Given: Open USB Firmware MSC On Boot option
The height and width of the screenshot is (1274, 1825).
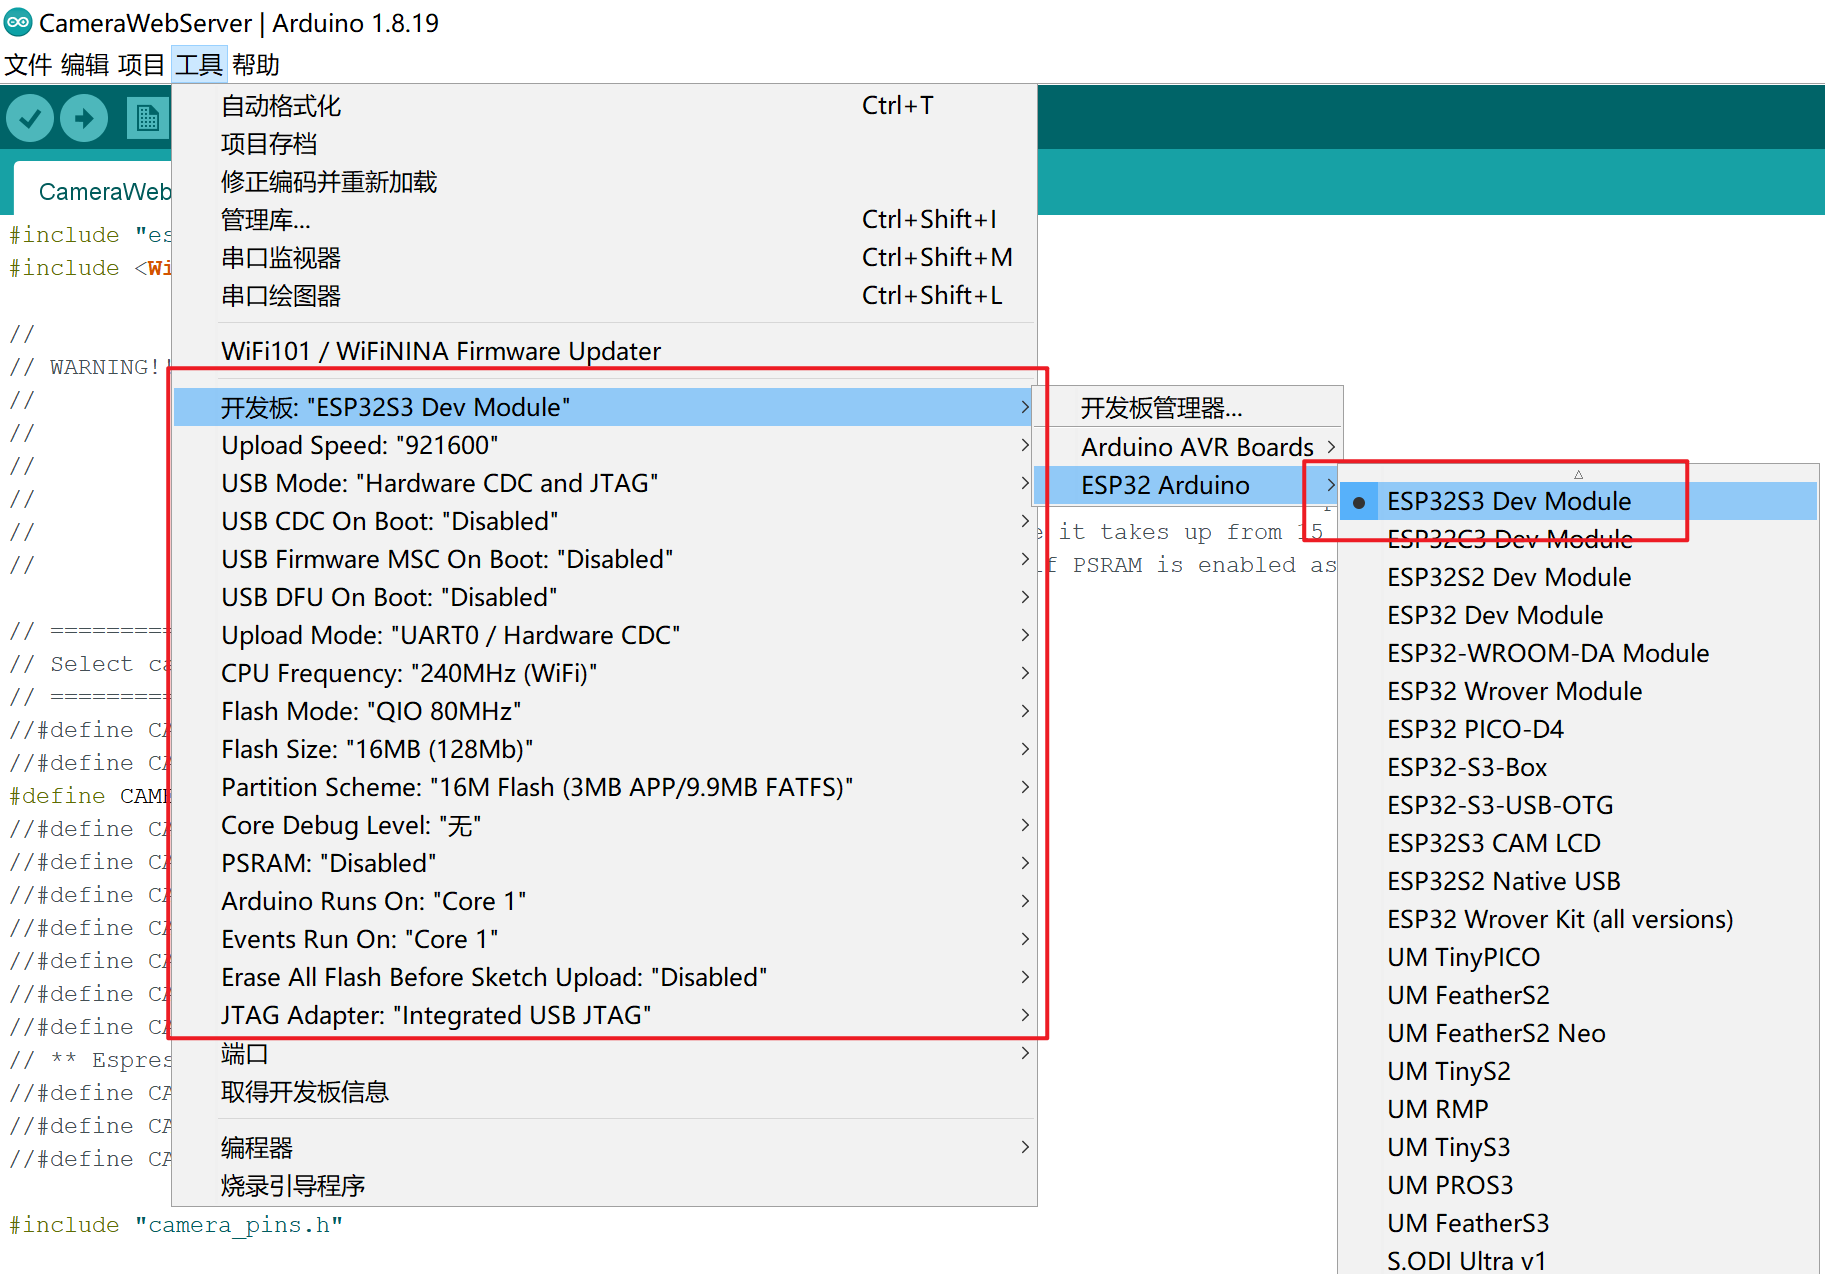Looking at the screenshot, I should click(604, 559).
